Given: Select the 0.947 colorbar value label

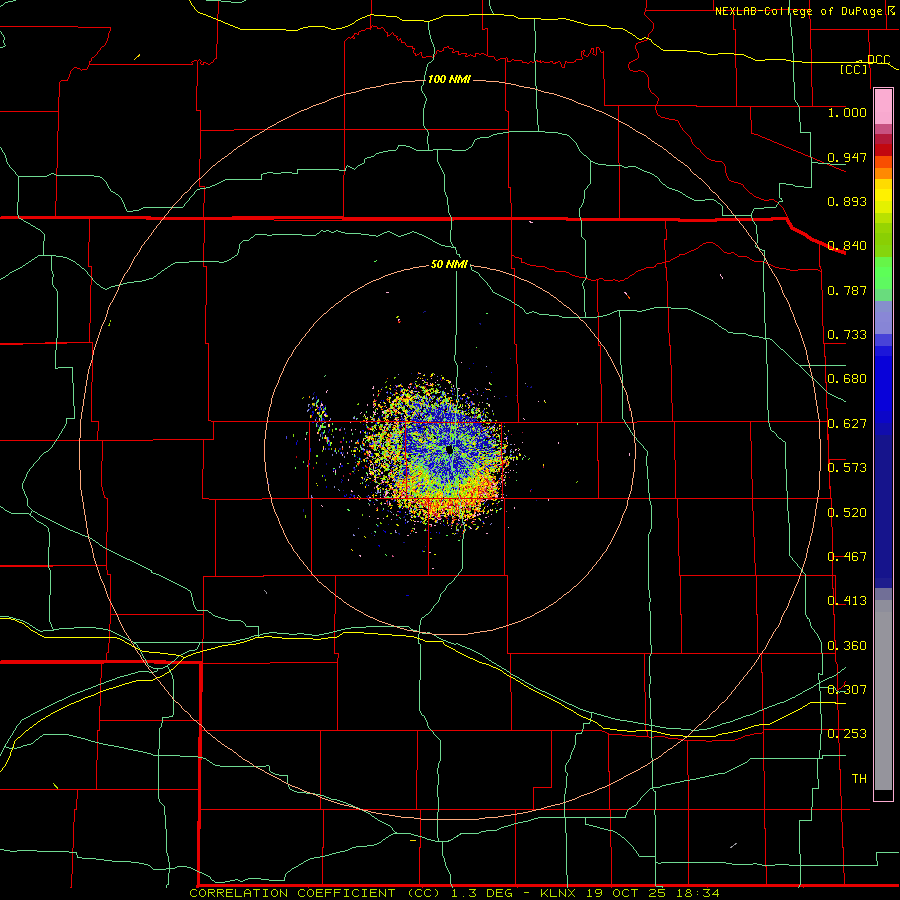Looking at the screenshot, I should 847,157.
